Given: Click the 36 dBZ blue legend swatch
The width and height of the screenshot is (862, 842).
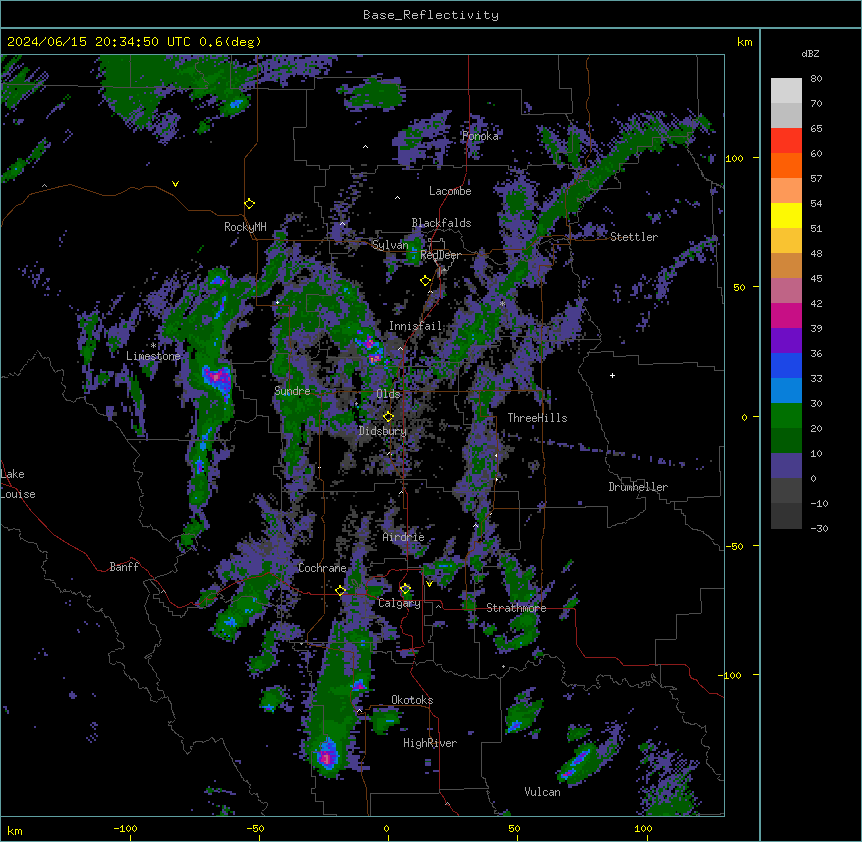Looking at the screenshot, I should point(786,365).
